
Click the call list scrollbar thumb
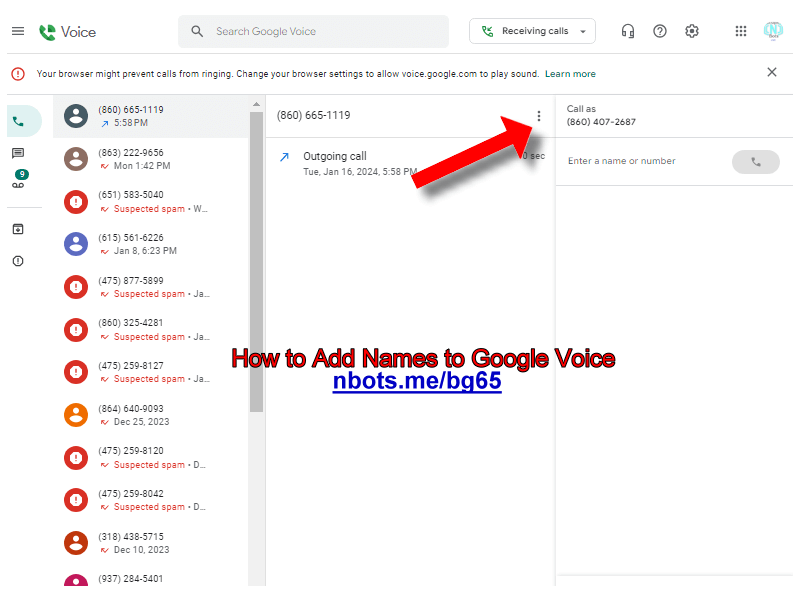[256, 262]
